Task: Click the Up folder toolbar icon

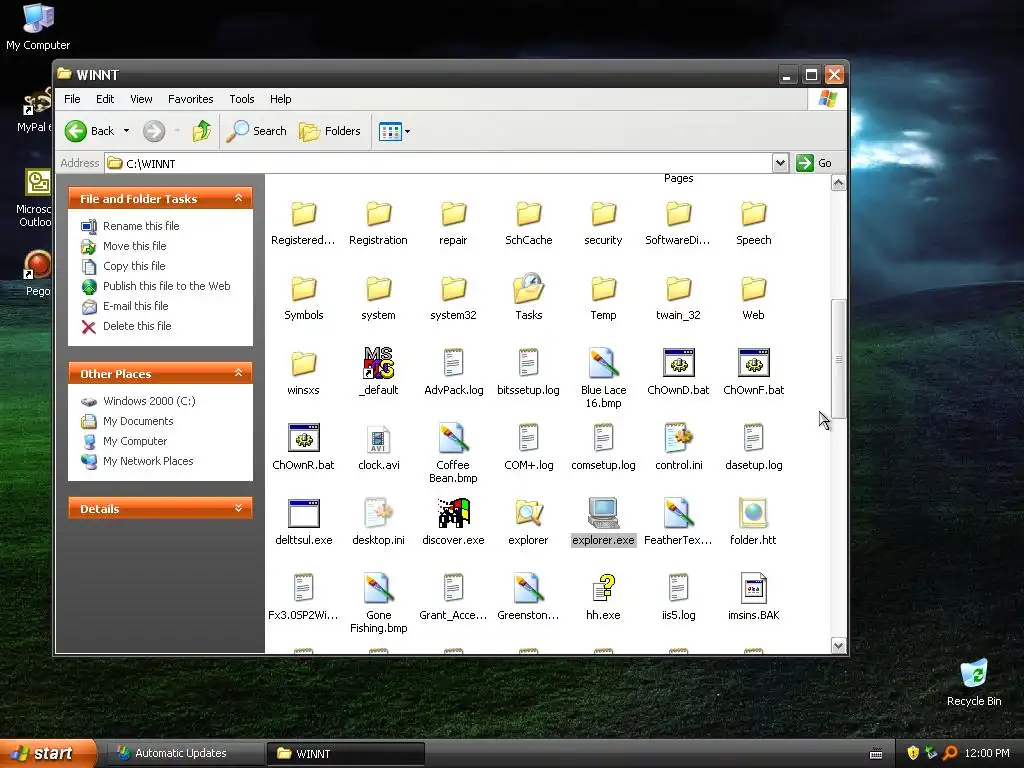Action: click(201, 131)
